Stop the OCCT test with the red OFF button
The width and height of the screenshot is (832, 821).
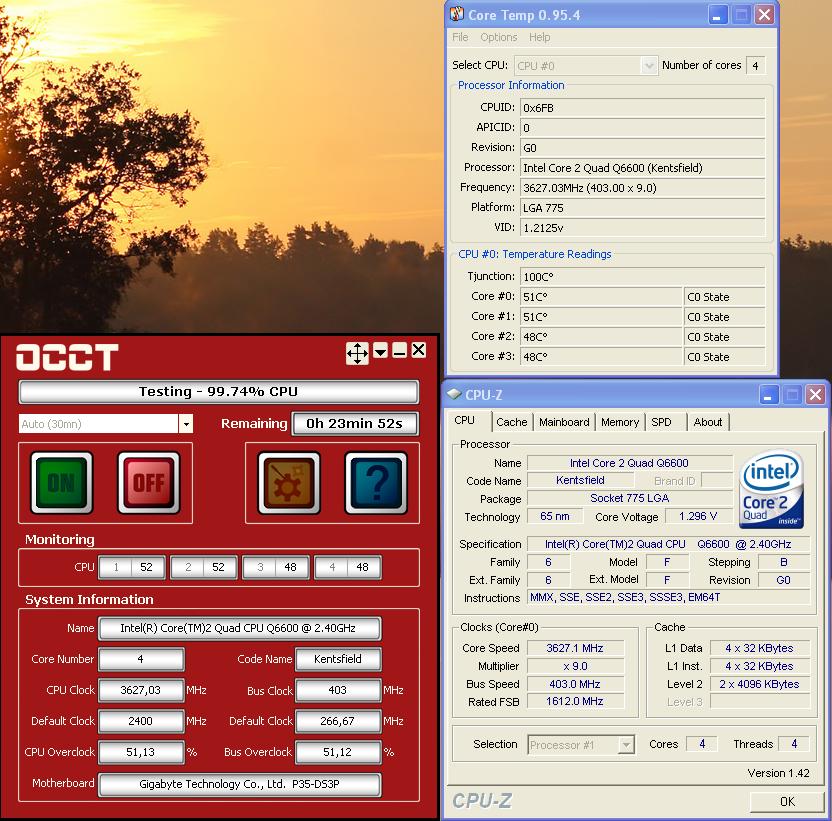point(149,482)
